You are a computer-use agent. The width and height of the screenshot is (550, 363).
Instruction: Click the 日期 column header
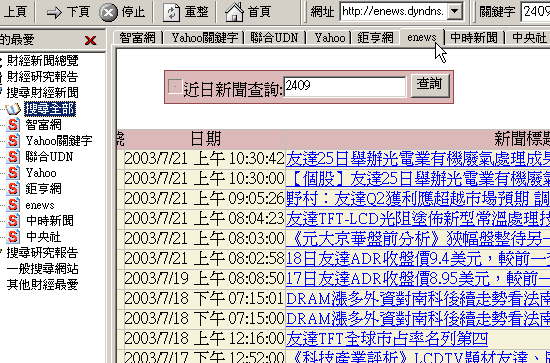[205, 139]
